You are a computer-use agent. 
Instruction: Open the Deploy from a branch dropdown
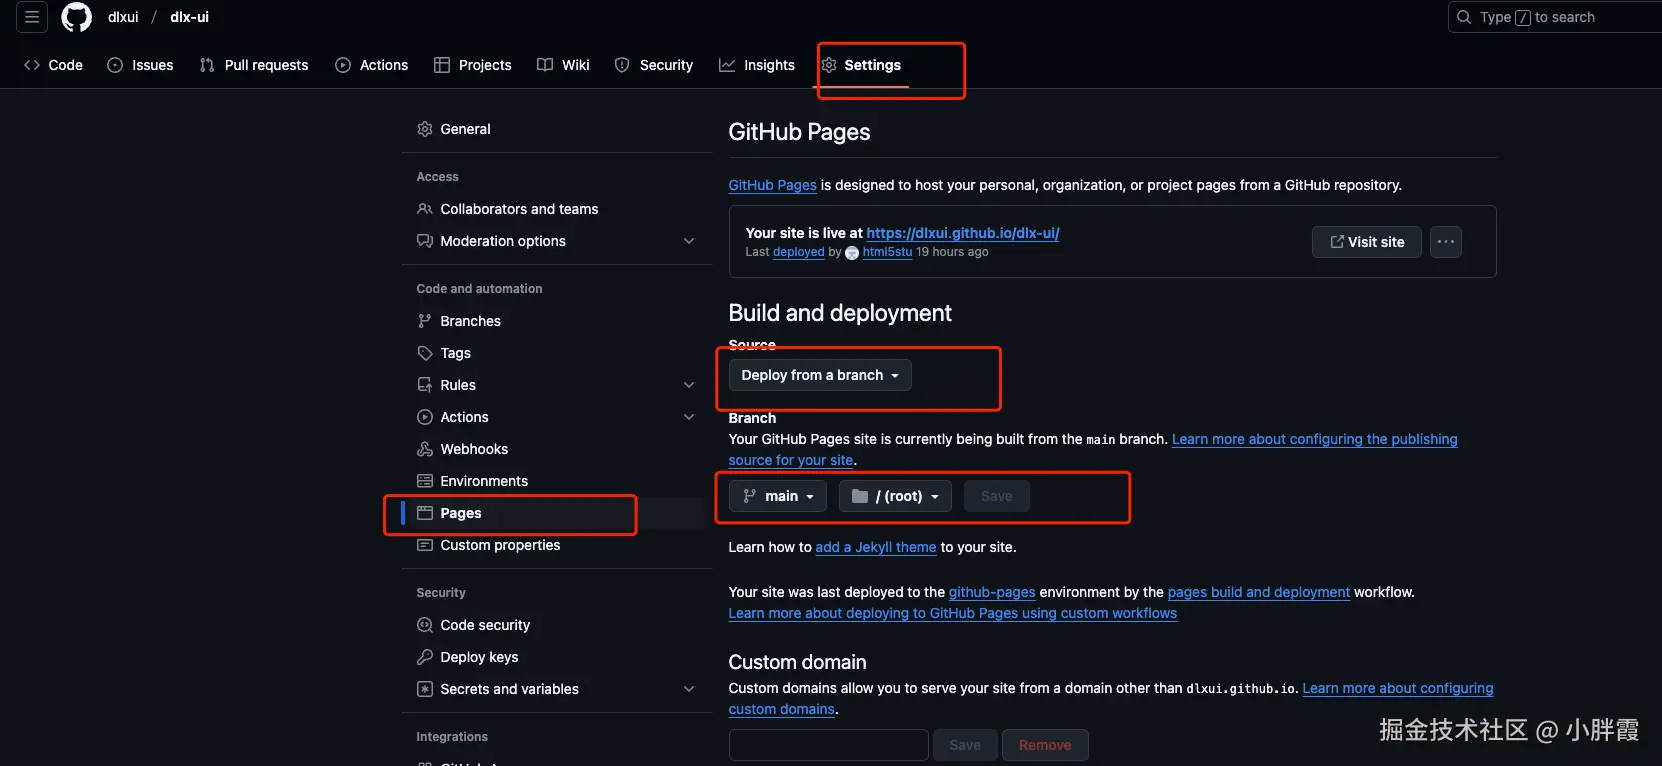[820, 375]
